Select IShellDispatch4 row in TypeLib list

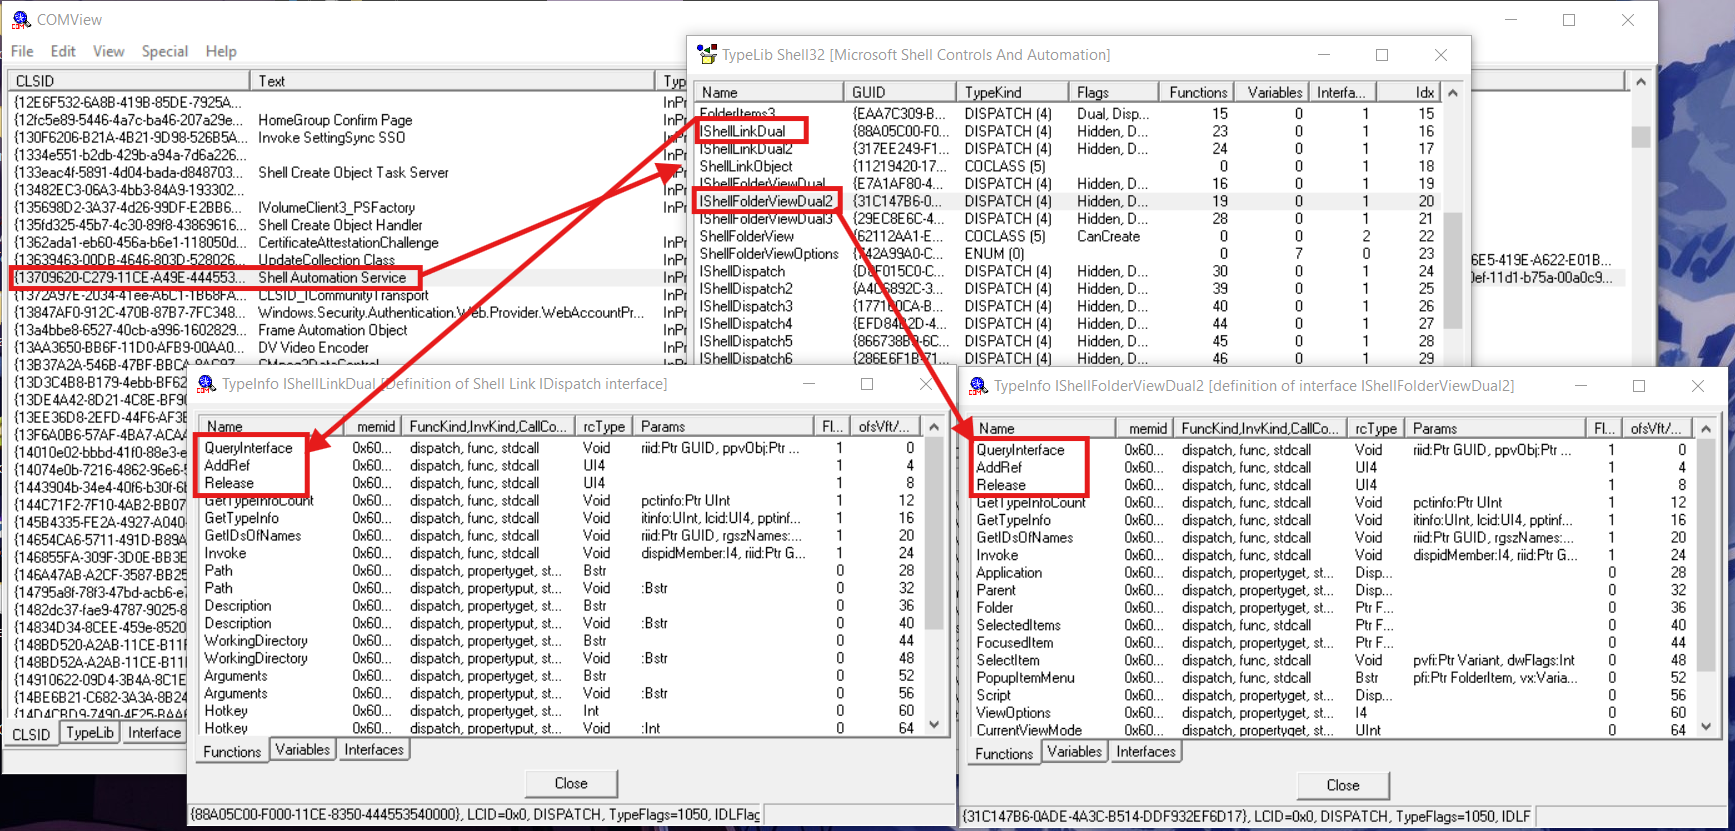point(746,324)
